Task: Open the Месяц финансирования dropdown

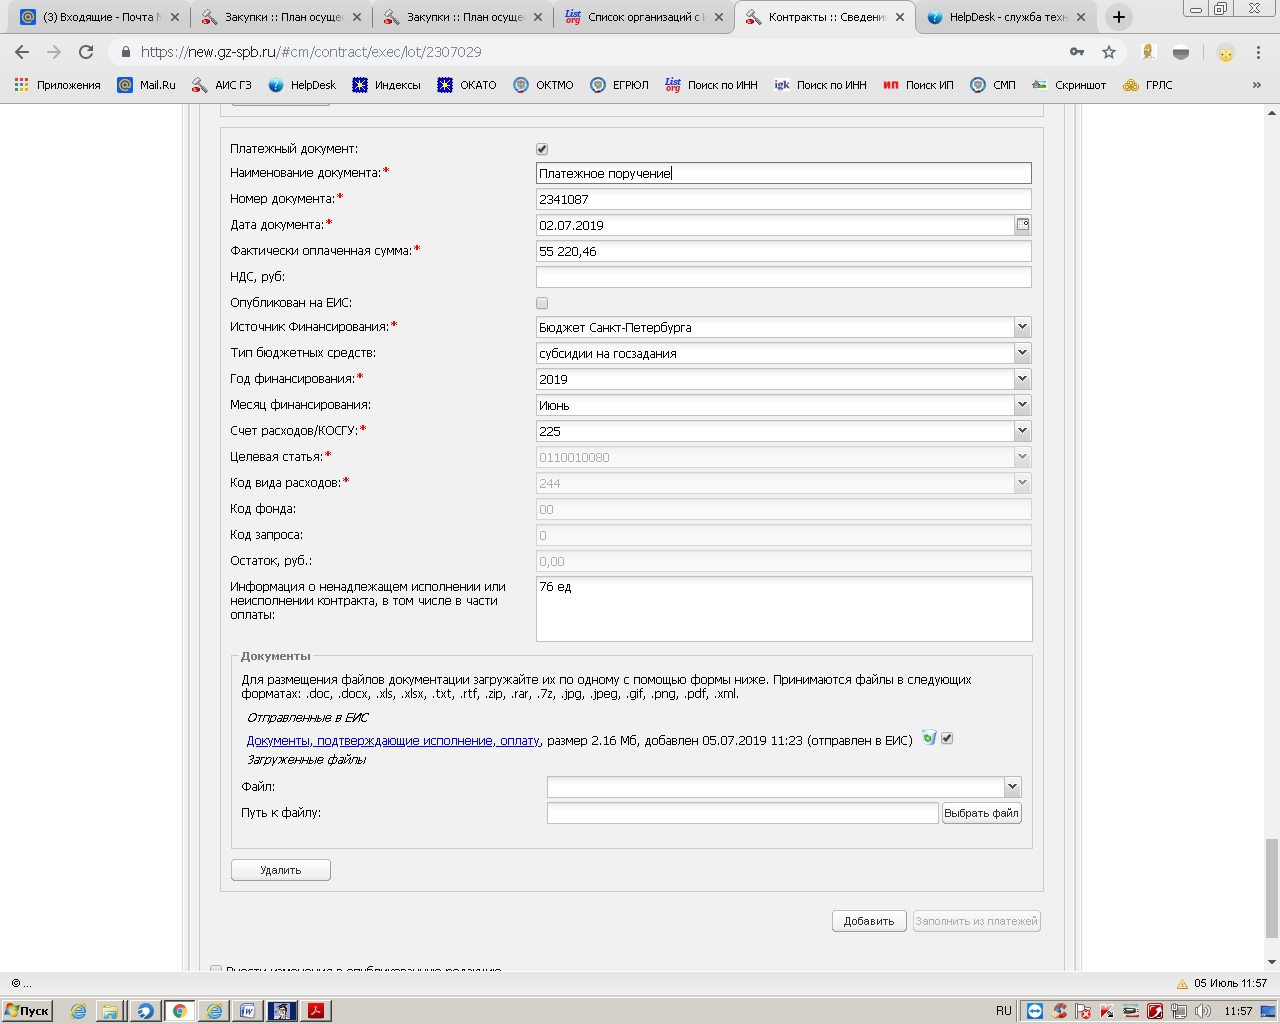Action: 1022,405
